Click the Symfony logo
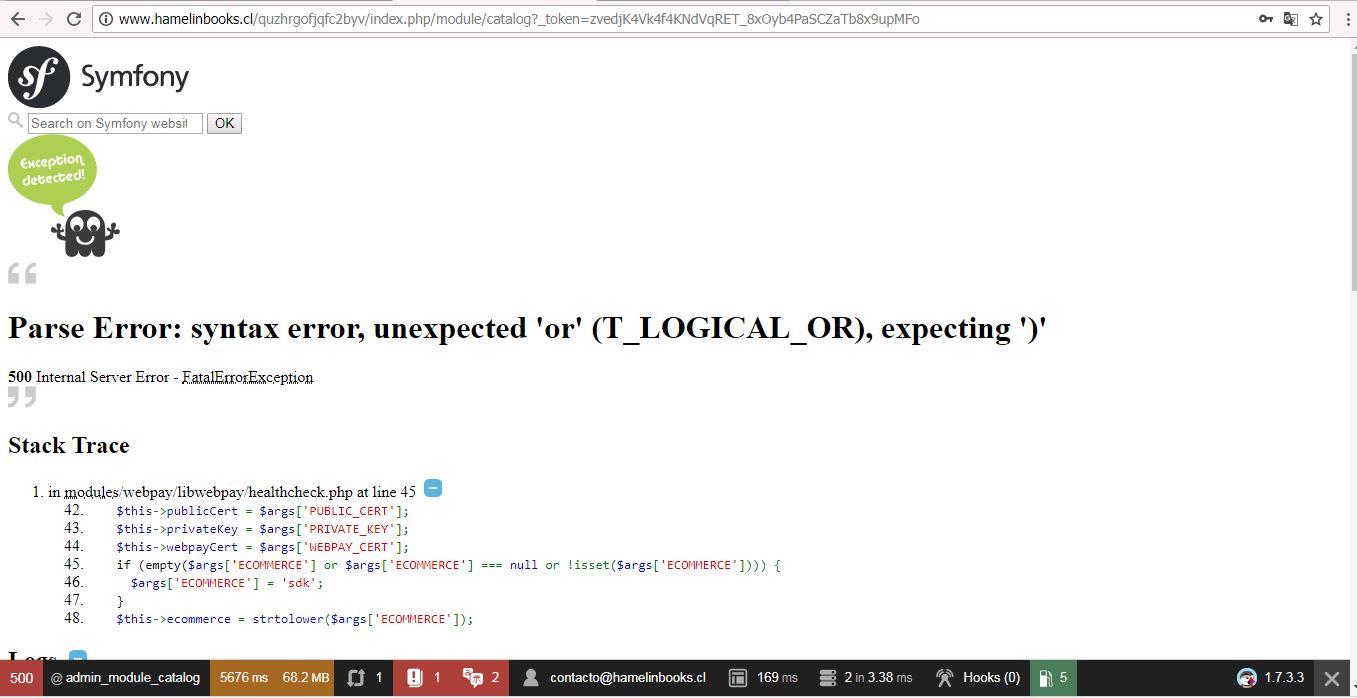This screenshot has width=1357, height=698. coord(98,77)
